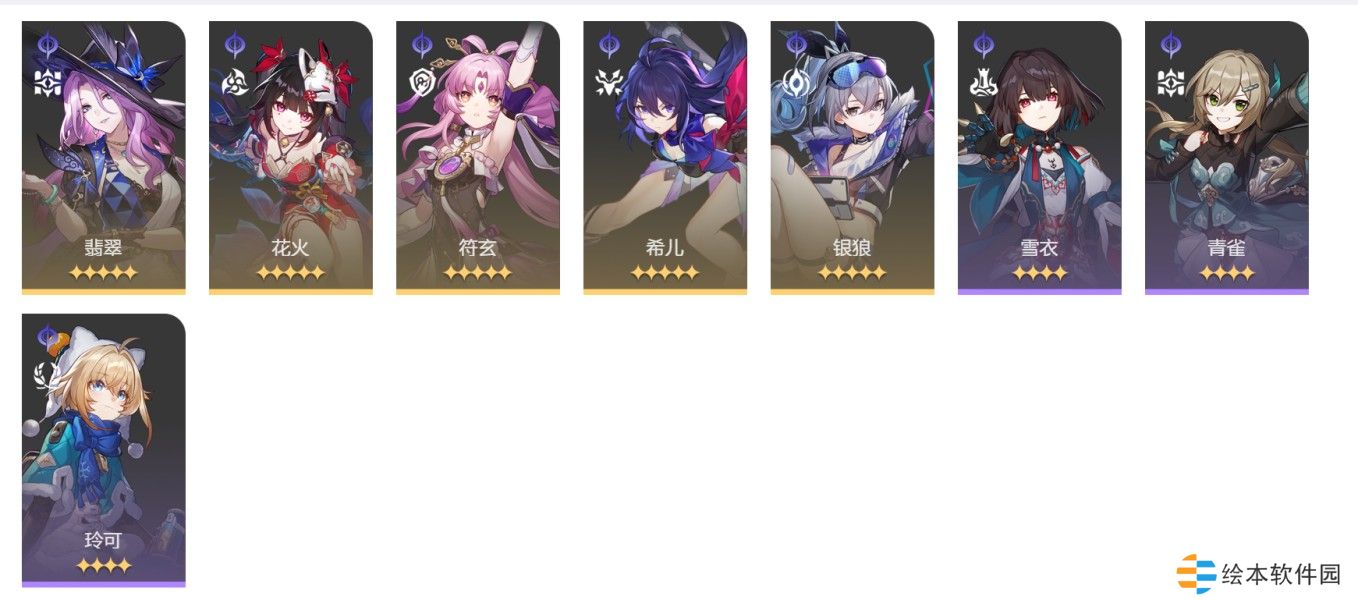Click the Erudition path icon on 翡翠 card

(x=48, y=81)
